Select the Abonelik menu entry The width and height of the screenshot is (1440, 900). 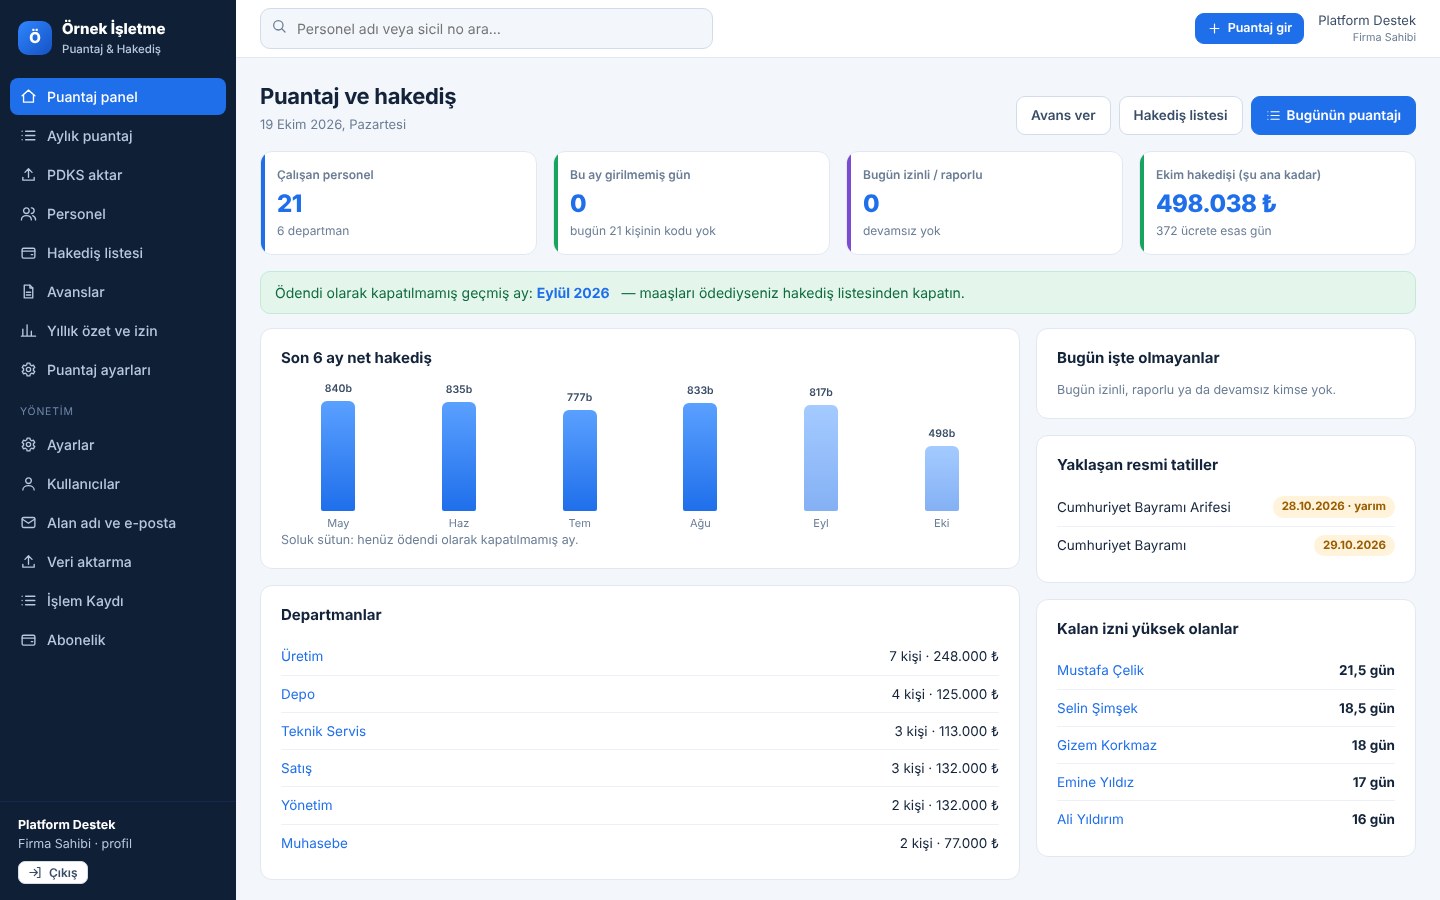pos(118,640)
